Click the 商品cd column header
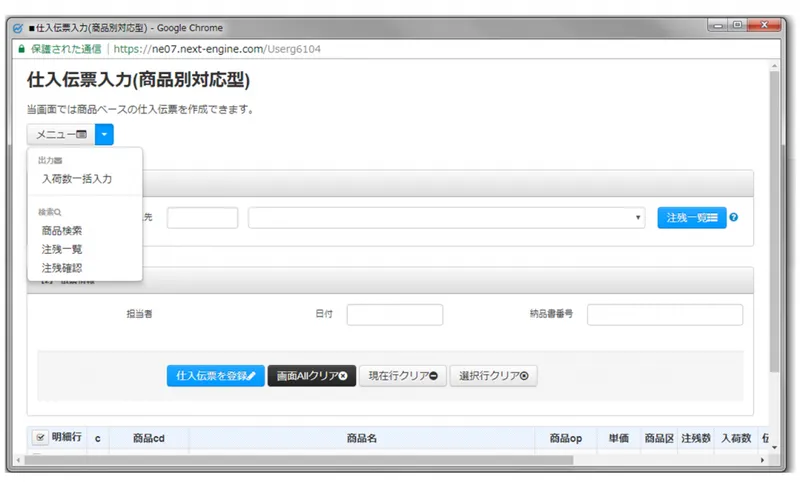Screen dimensions: 800x490 [x=149, y=438]
